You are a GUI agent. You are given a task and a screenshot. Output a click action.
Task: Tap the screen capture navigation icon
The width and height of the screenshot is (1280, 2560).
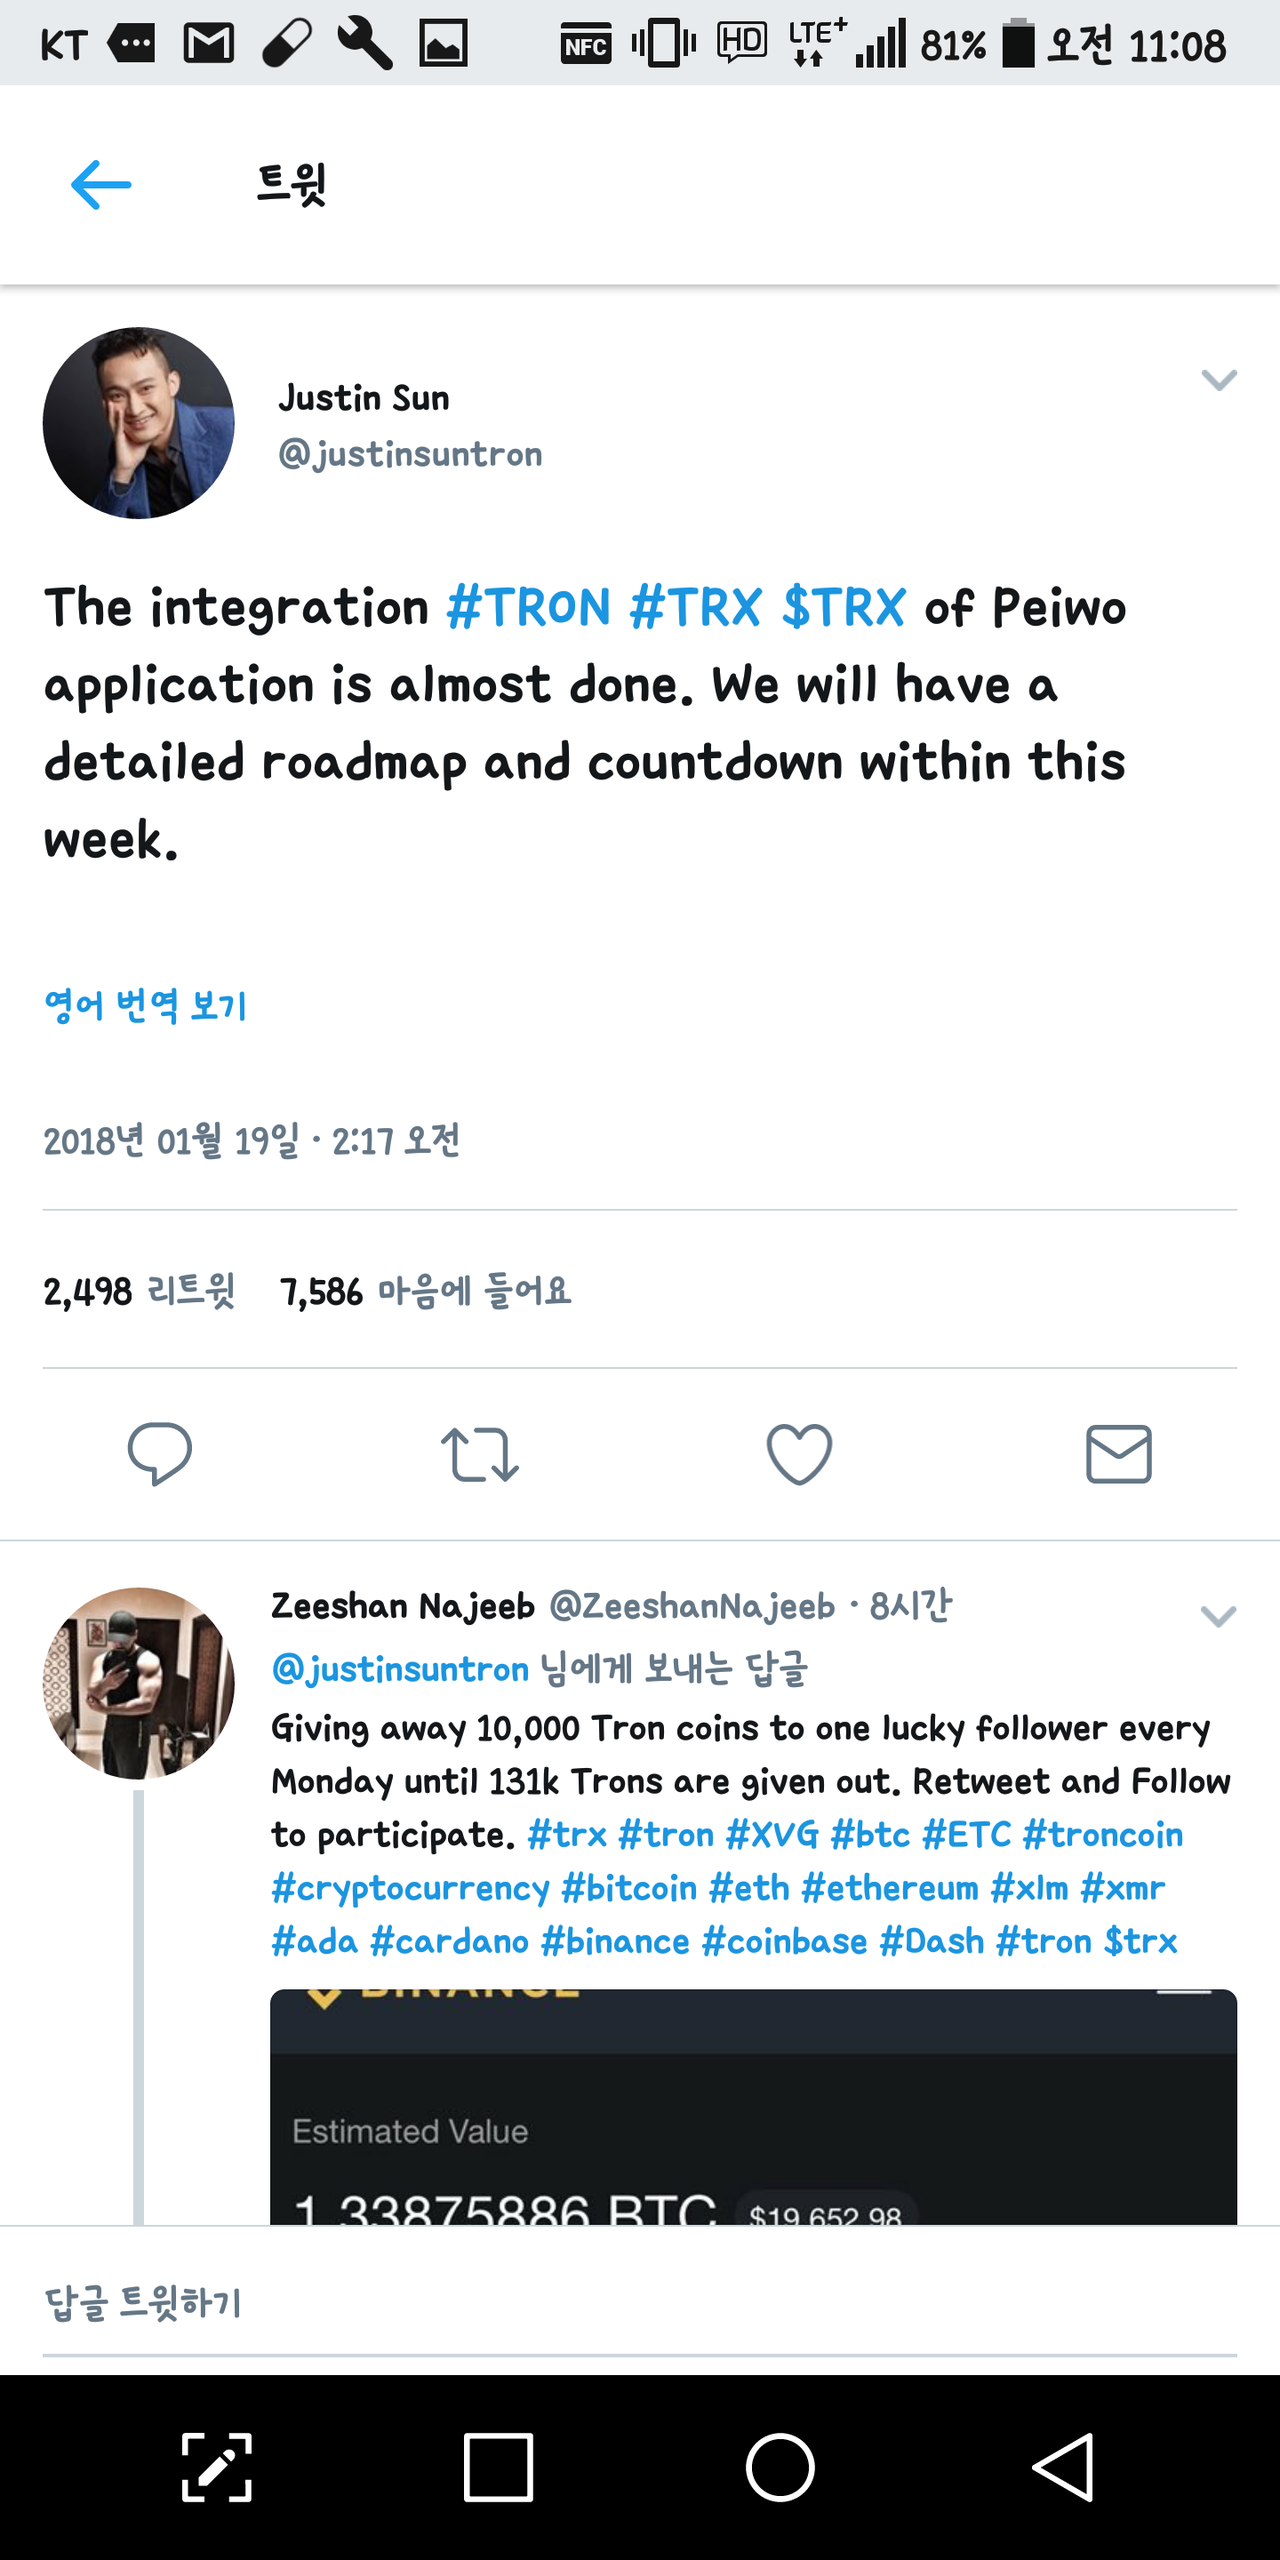pyautogui.click(x=216, y=2467)
